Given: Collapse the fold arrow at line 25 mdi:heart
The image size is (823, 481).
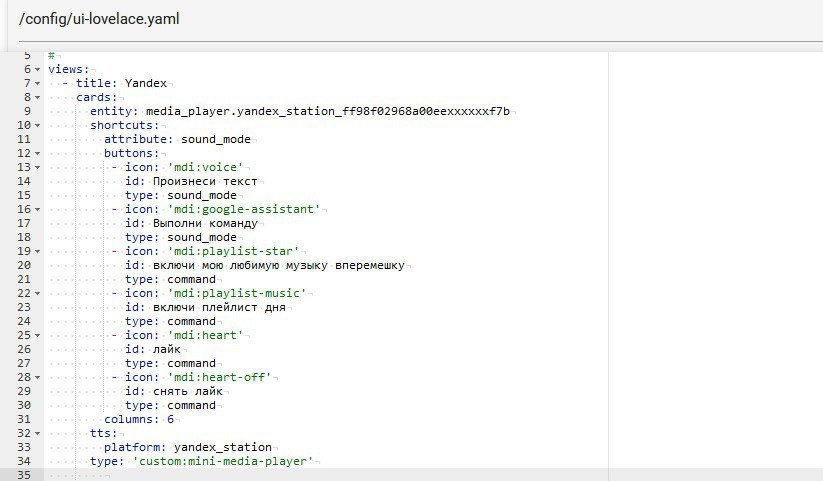Looking at the screenshot, I should tap(37, 336).
